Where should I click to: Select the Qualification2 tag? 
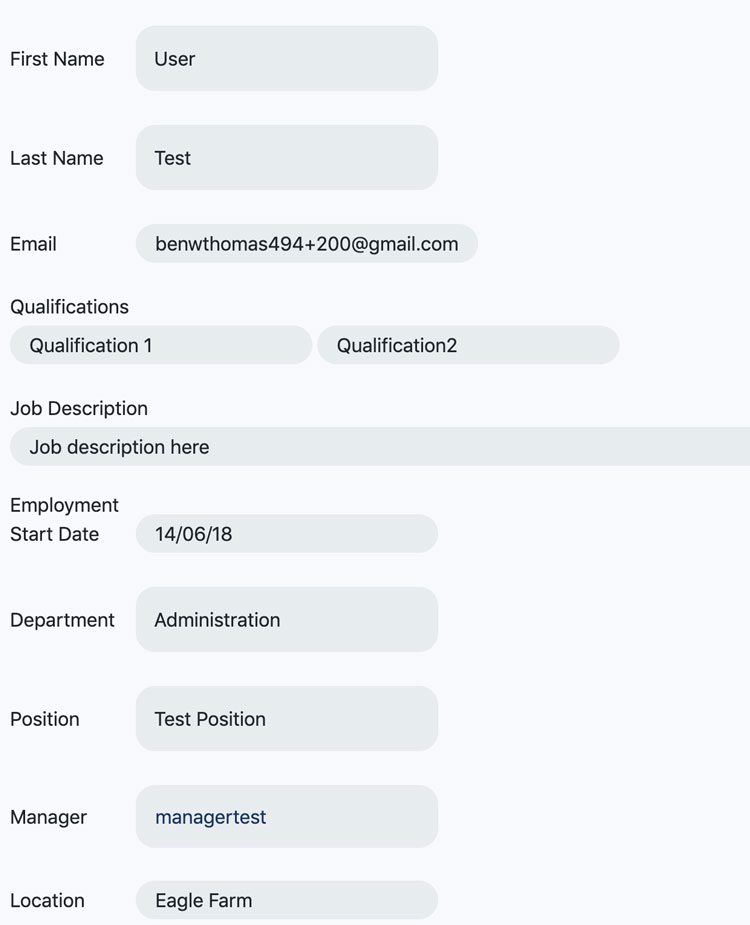coord(468,345)
